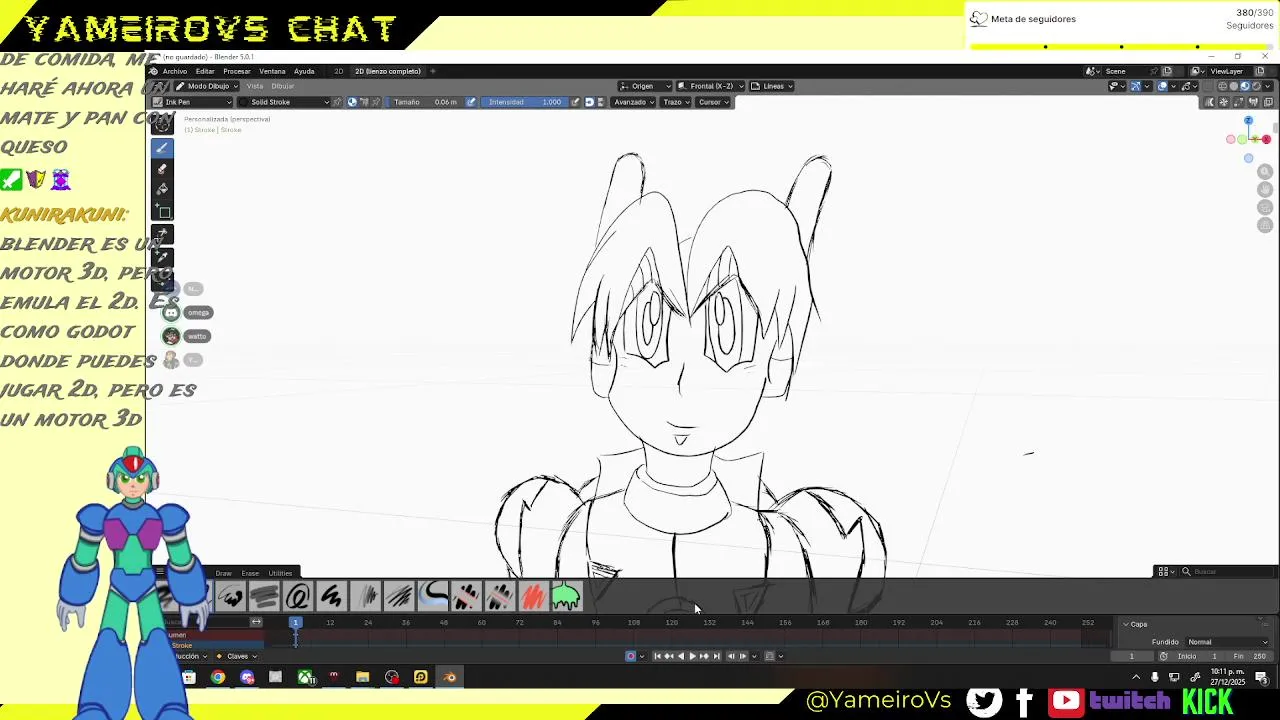Click the Buscar search field
Viewport: 1280px width, 720px height.
click(1227, 571)
